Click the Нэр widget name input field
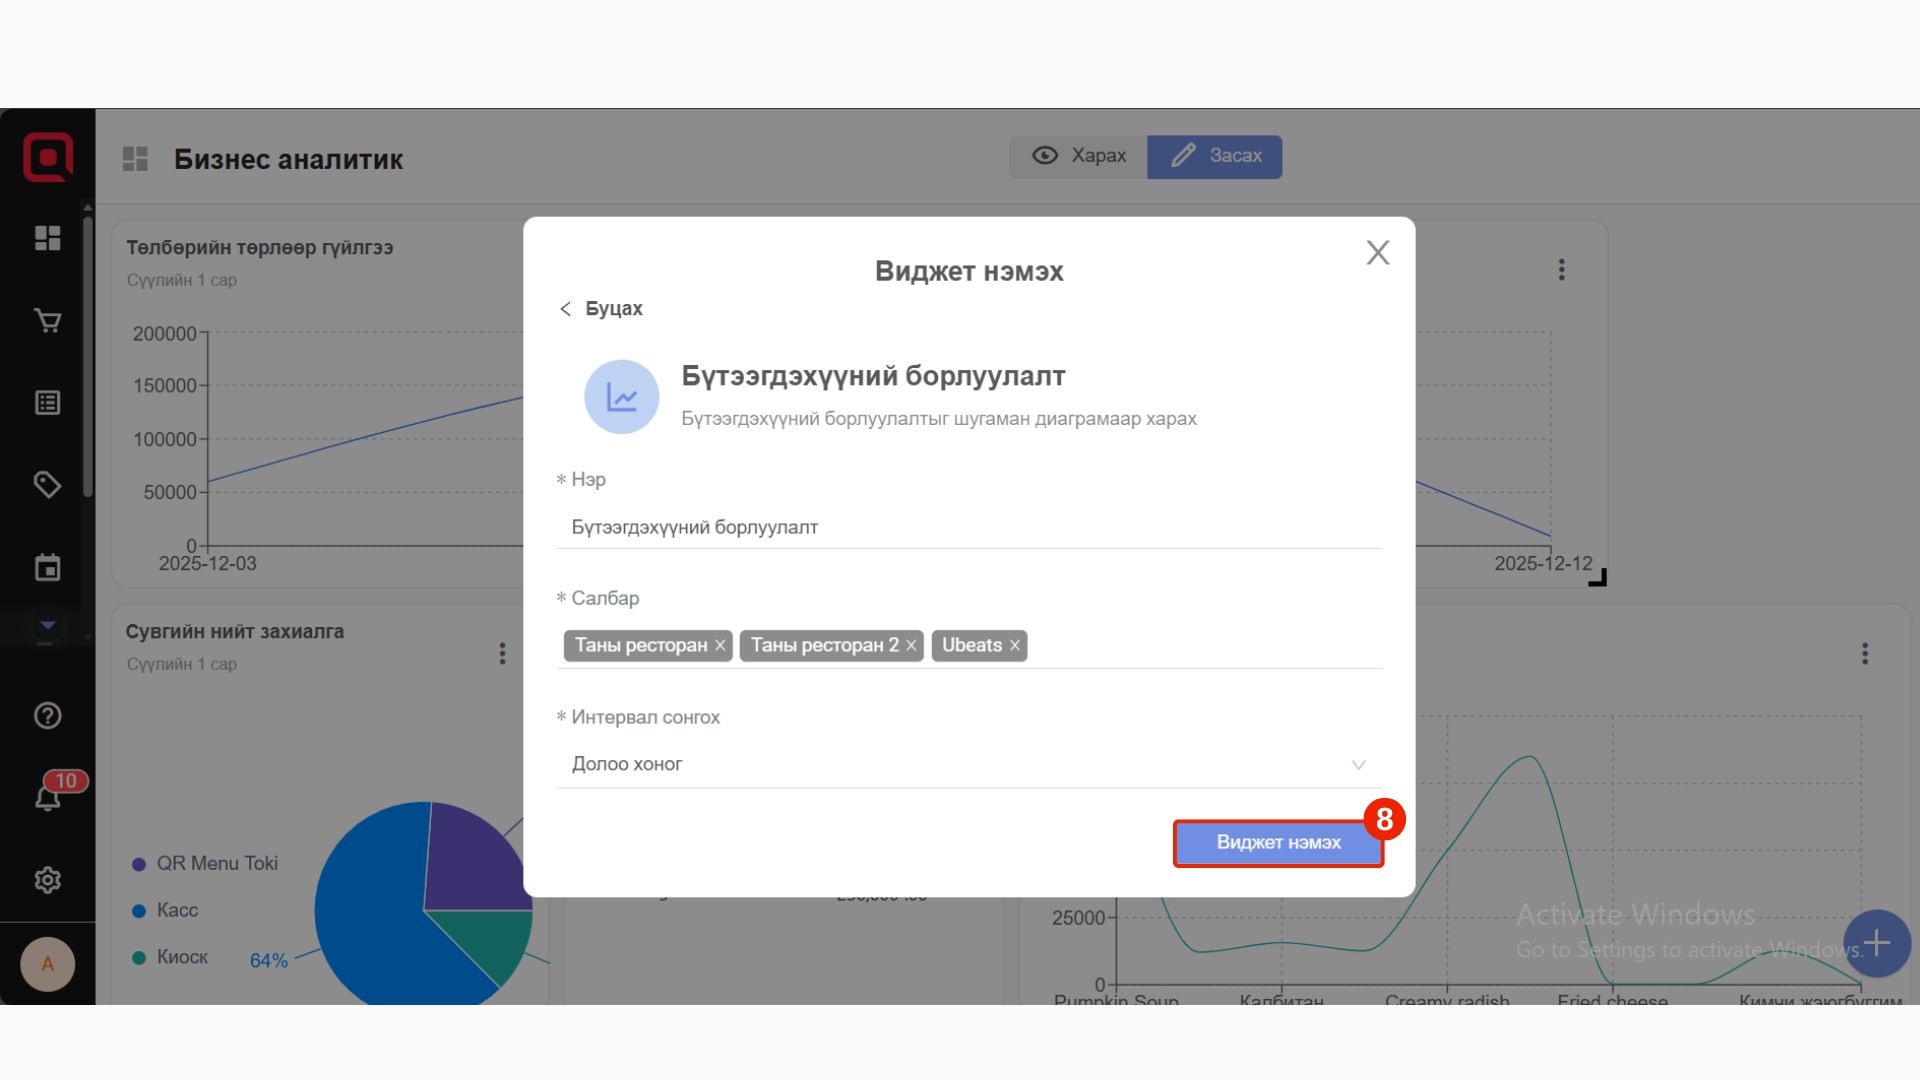The height and width of the screenshot is (1080, 1920). [x=968, y=527]
